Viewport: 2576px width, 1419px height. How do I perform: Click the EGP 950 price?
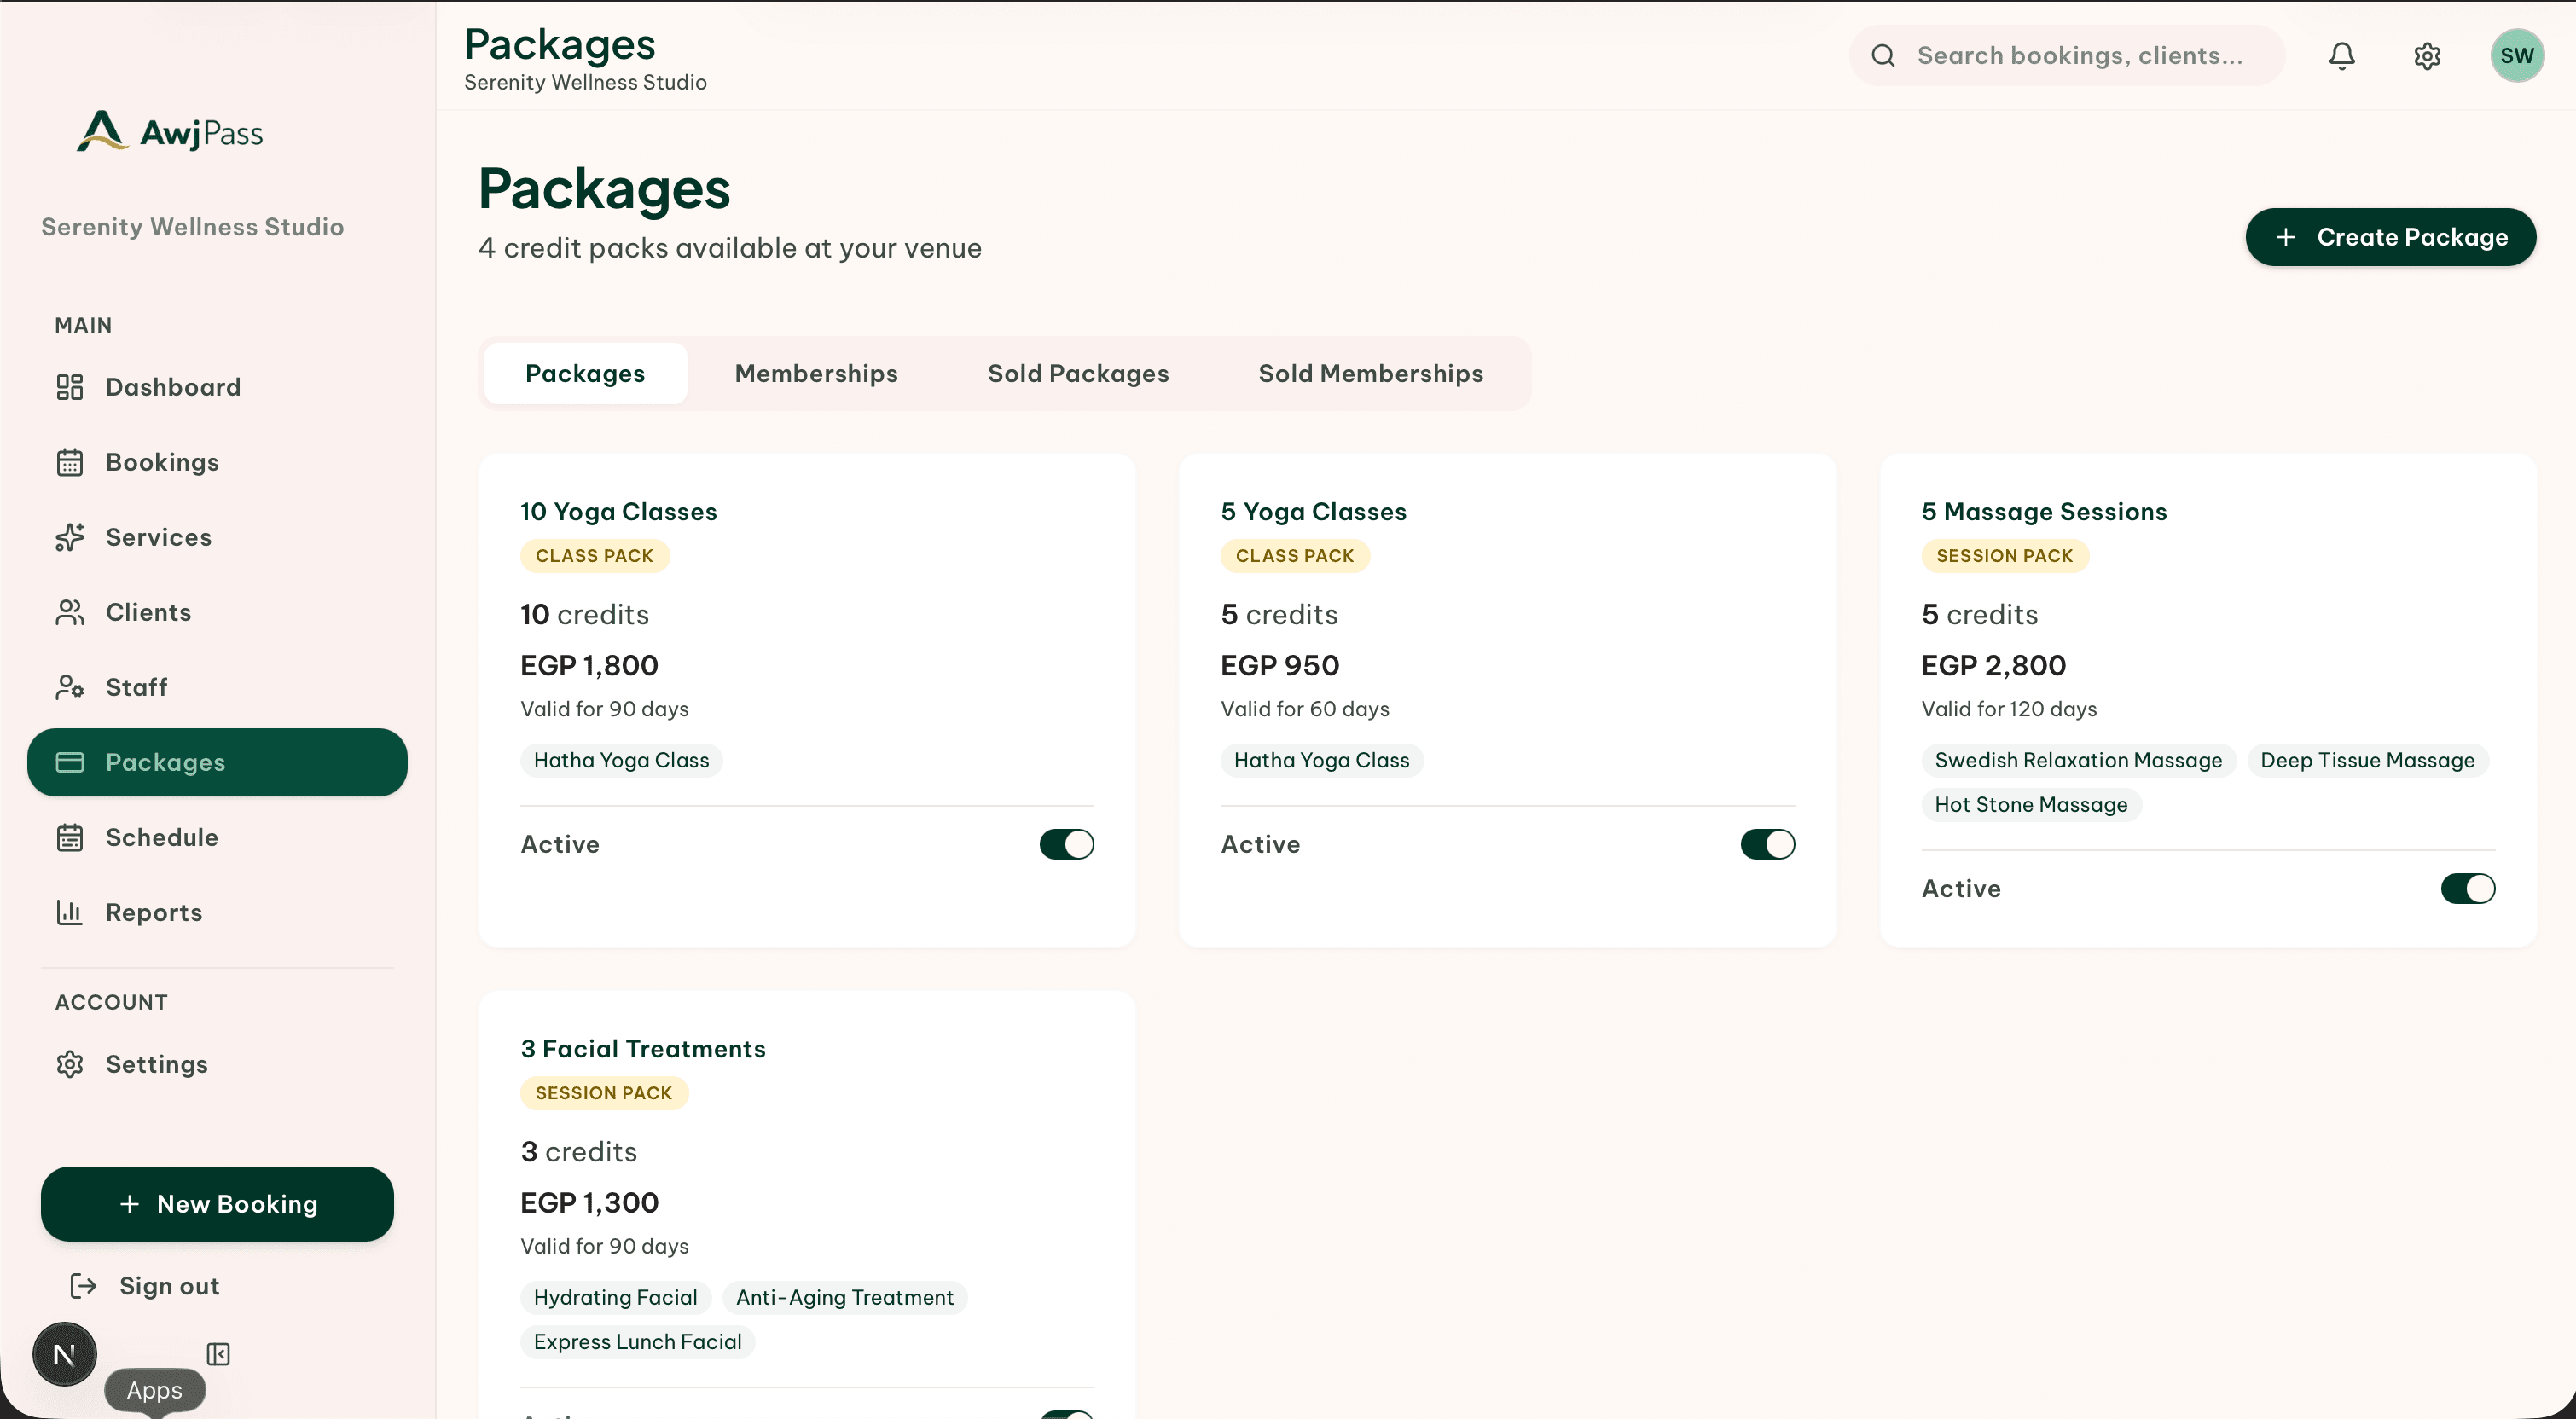pyautogui.click(x=1279, y=665)
